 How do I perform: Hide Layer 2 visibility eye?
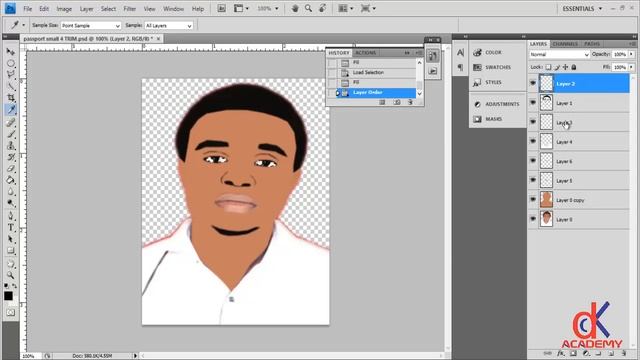coord(533,83)
